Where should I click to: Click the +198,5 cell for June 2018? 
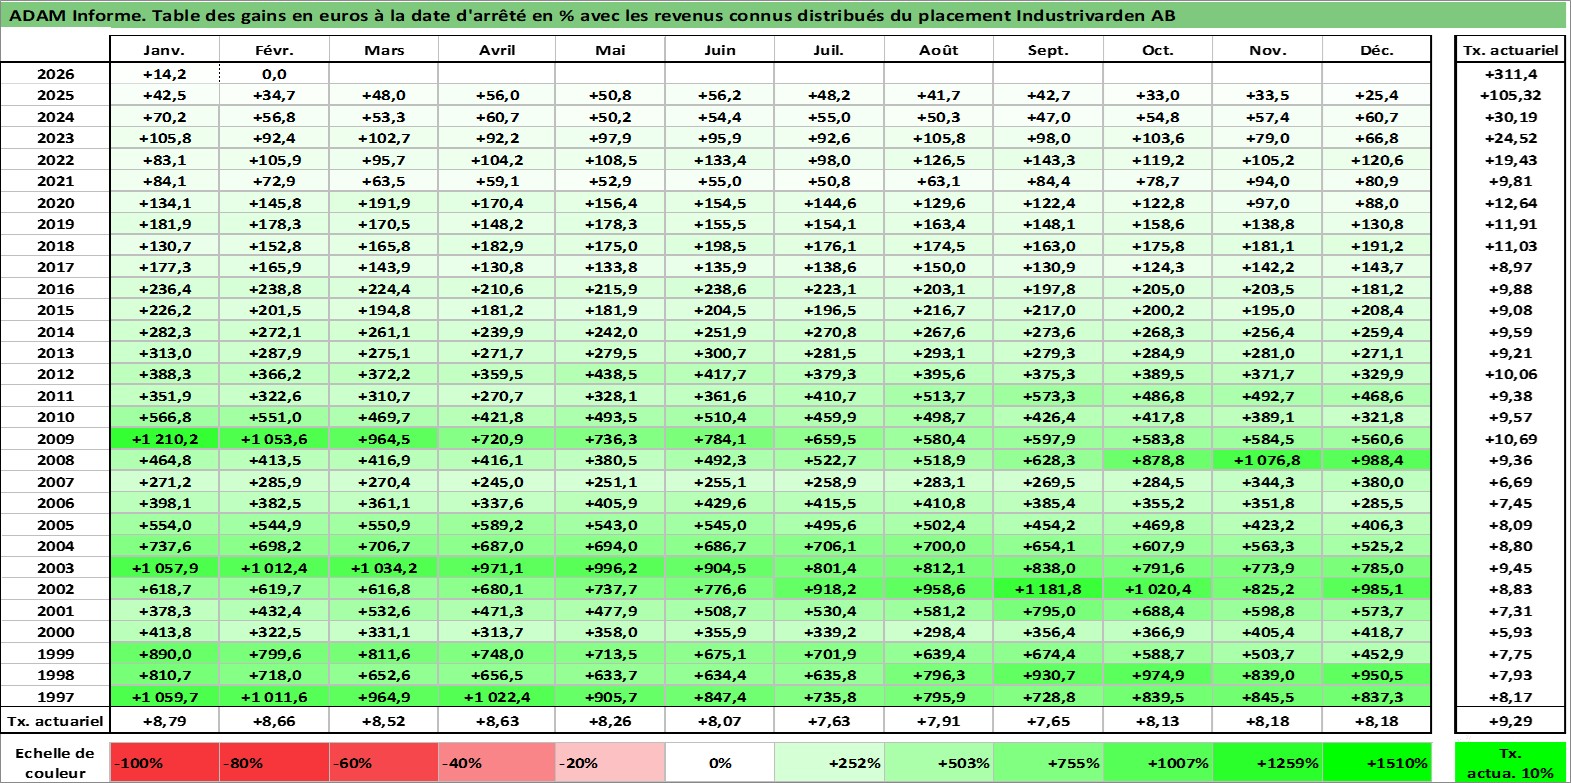tap(720, 246)
